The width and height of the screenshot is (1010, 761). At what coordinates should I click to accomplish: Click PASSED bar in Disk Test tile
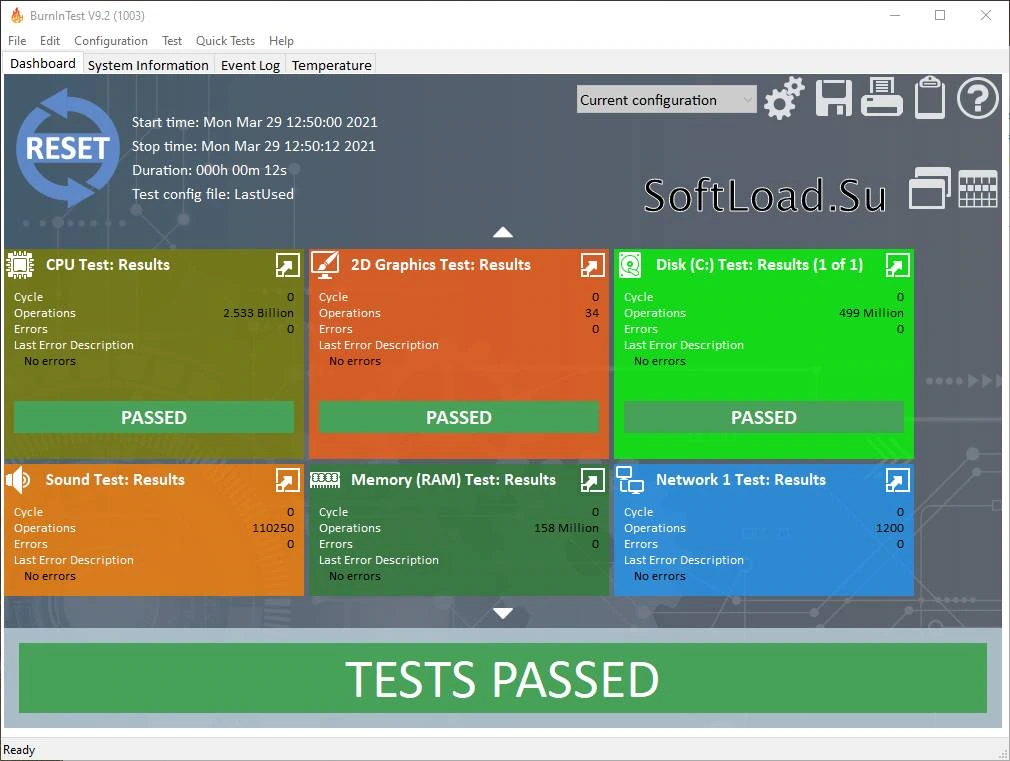point(764,418)
